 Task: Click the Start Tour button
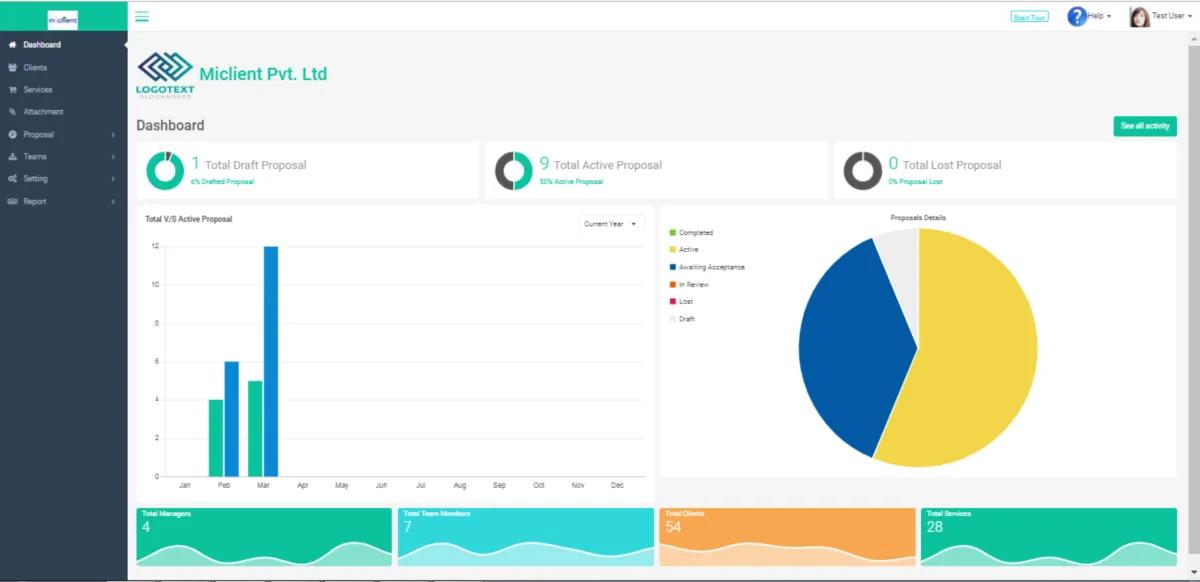point(1029,17)
